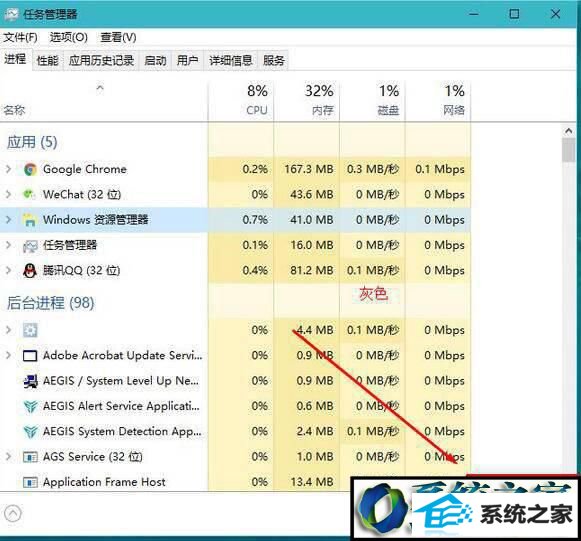Click Application Frame Host's 13.4 MB value
581x541 pixels.
(312, 482)
